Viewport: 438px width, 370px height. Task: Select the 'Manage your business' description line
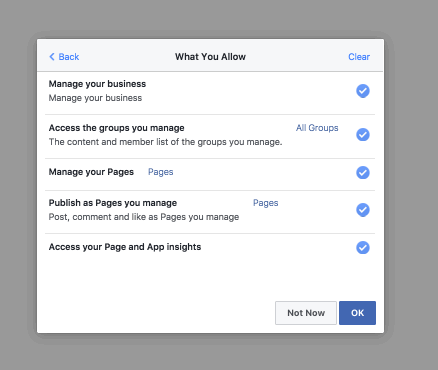95,98
